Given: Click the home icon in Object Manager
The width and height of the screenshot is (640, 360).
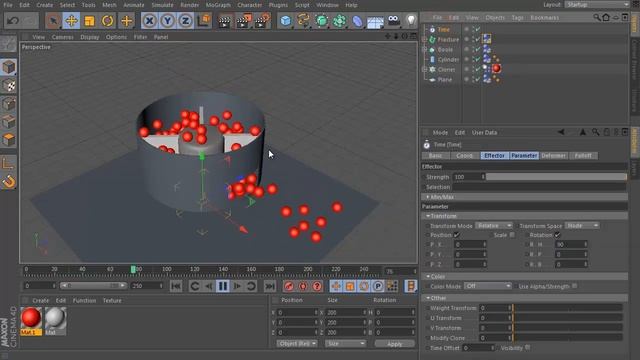Looking at the screenshot, I should tap(606, 18).
